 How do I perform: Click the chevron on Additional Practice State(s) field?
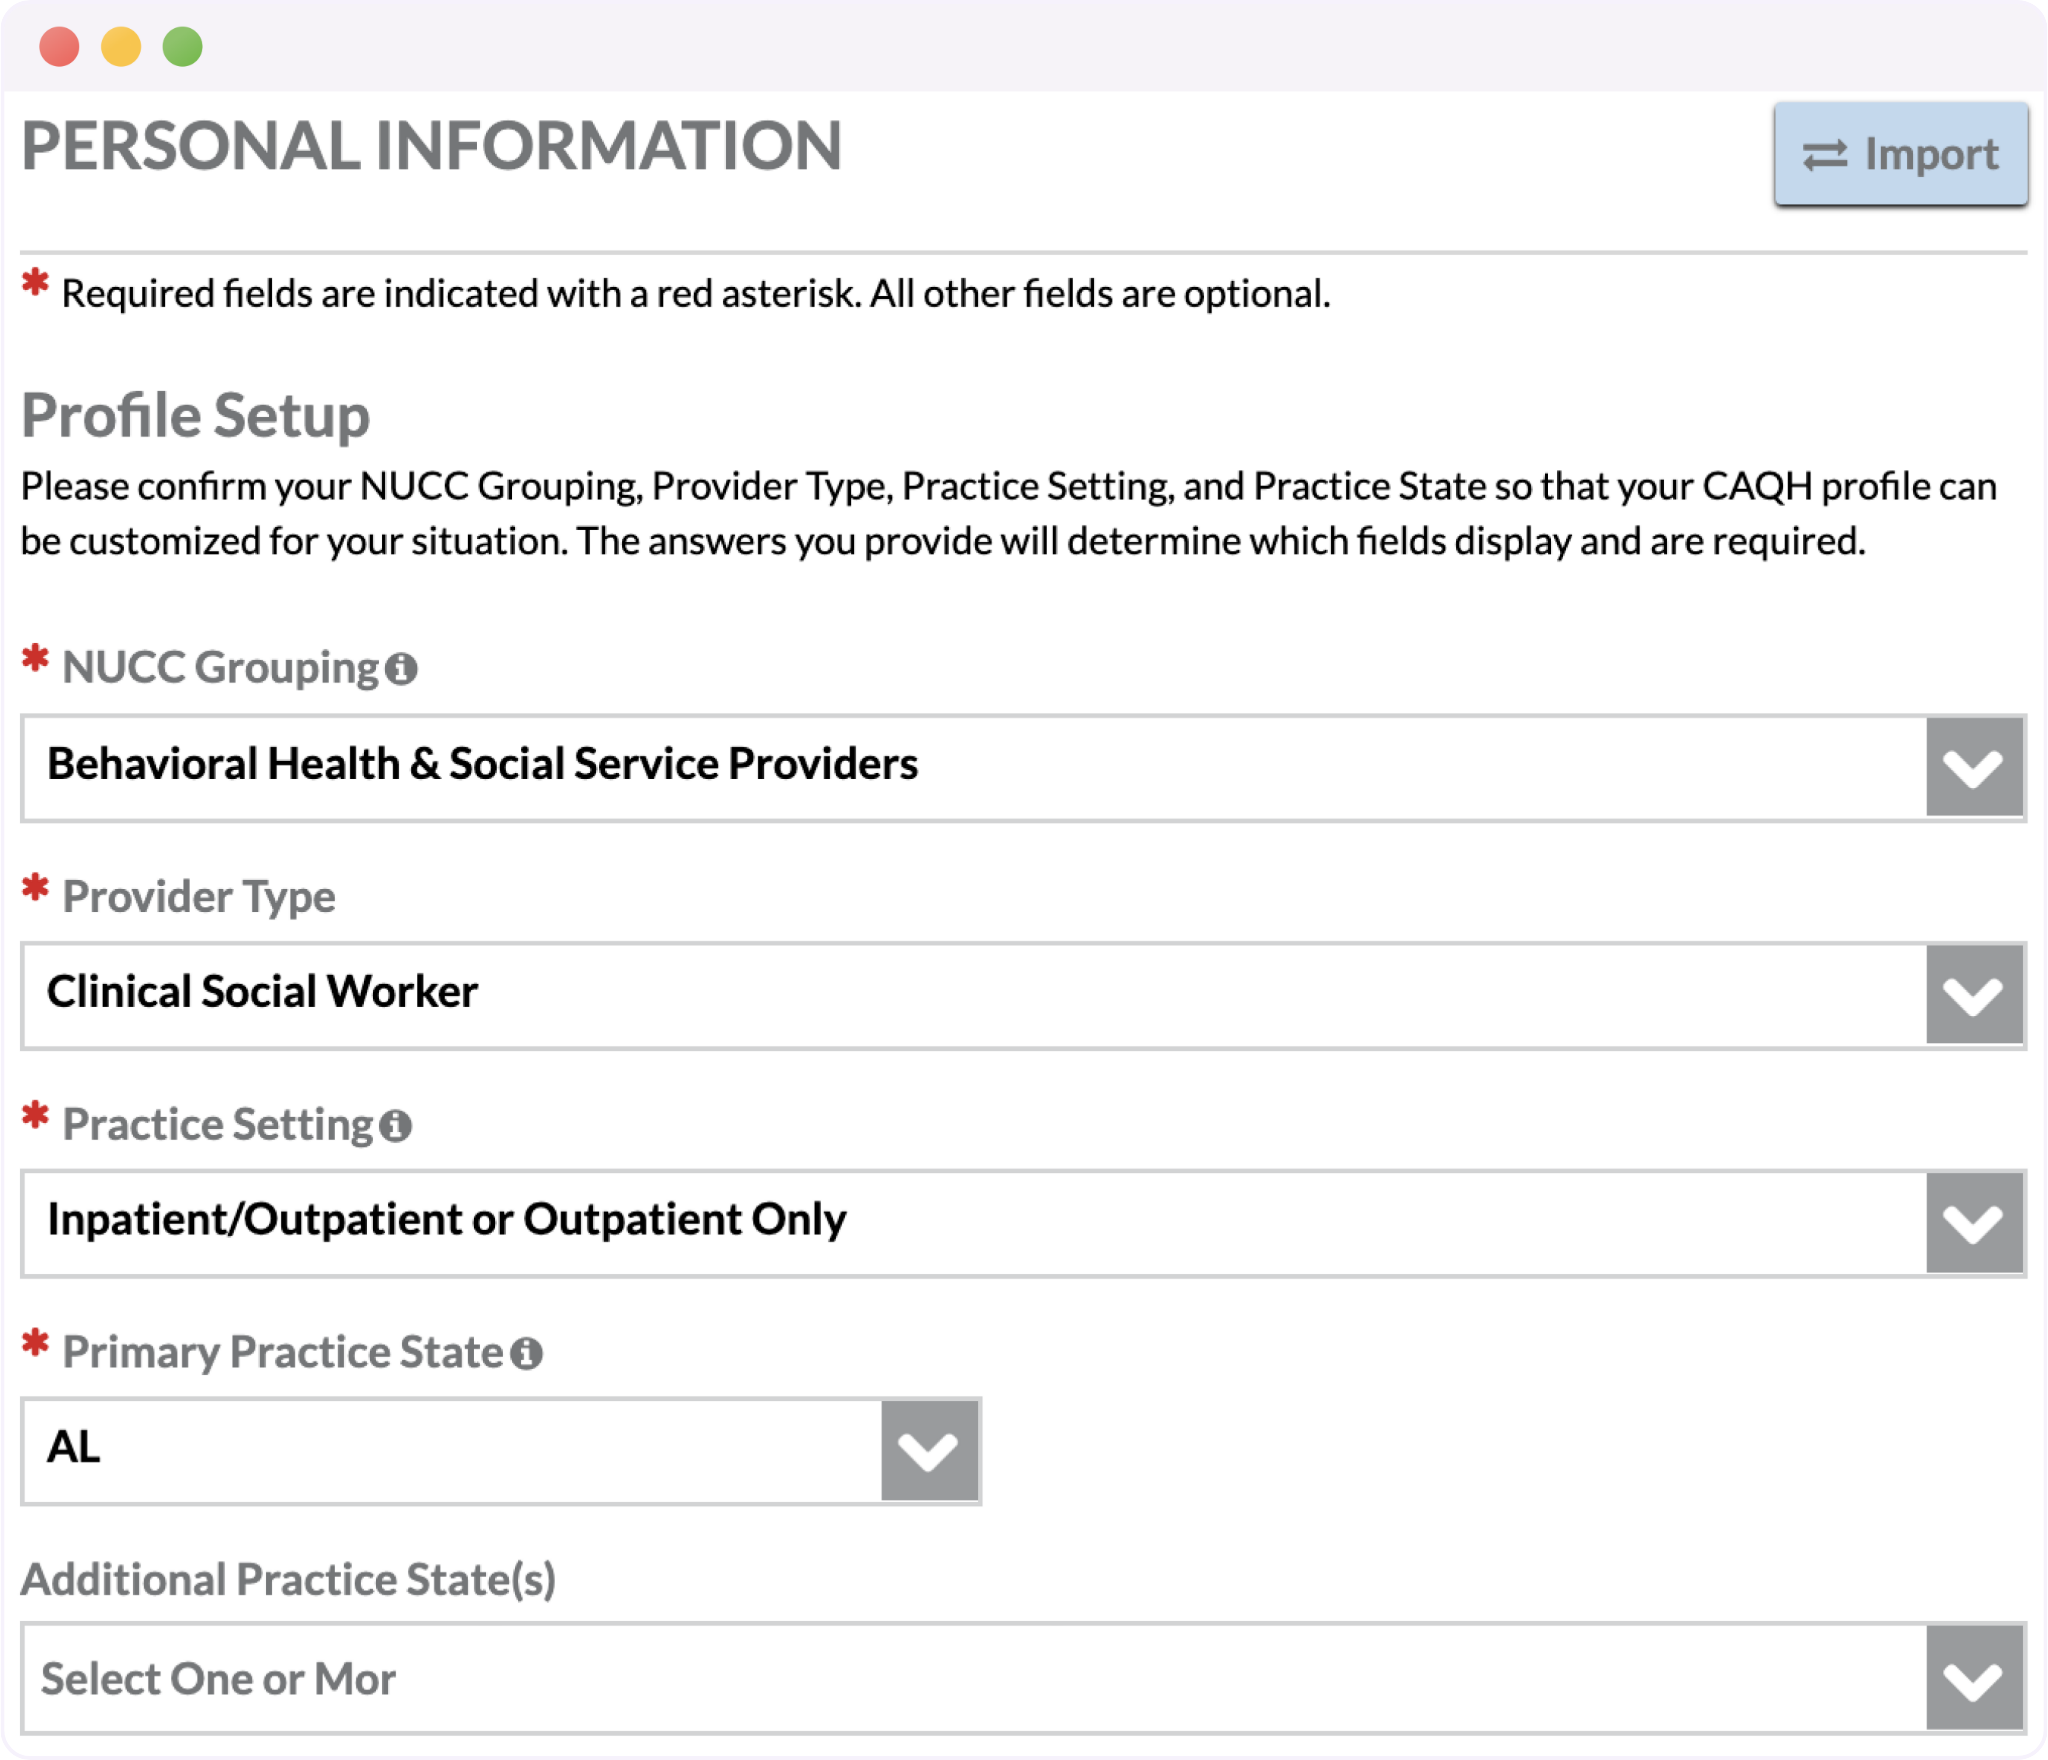point(1972,1679)
